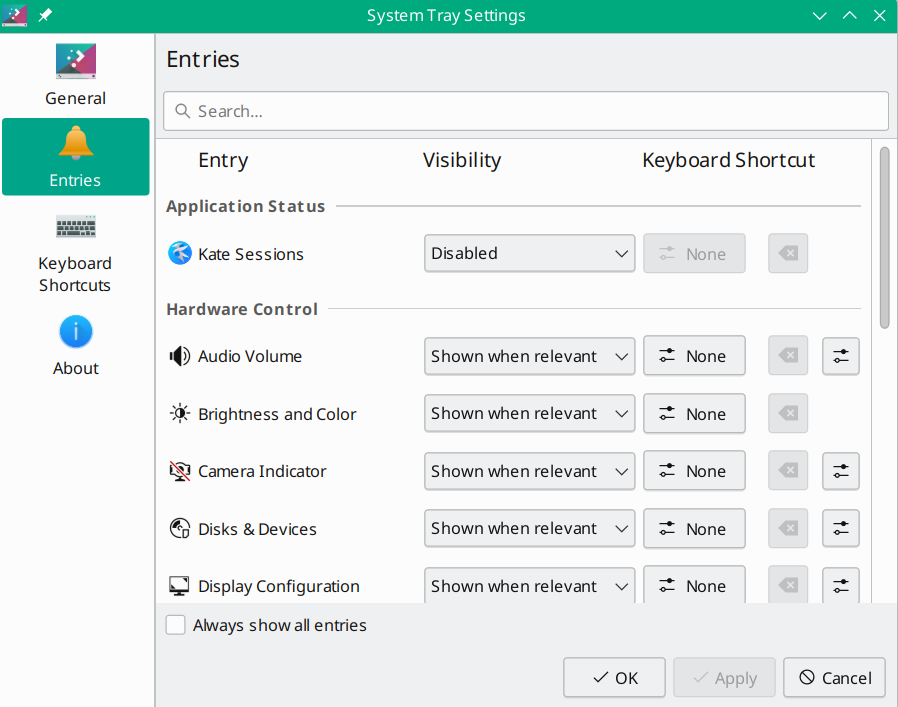Click the Brightness and Color icon

[x=178, y=413]
